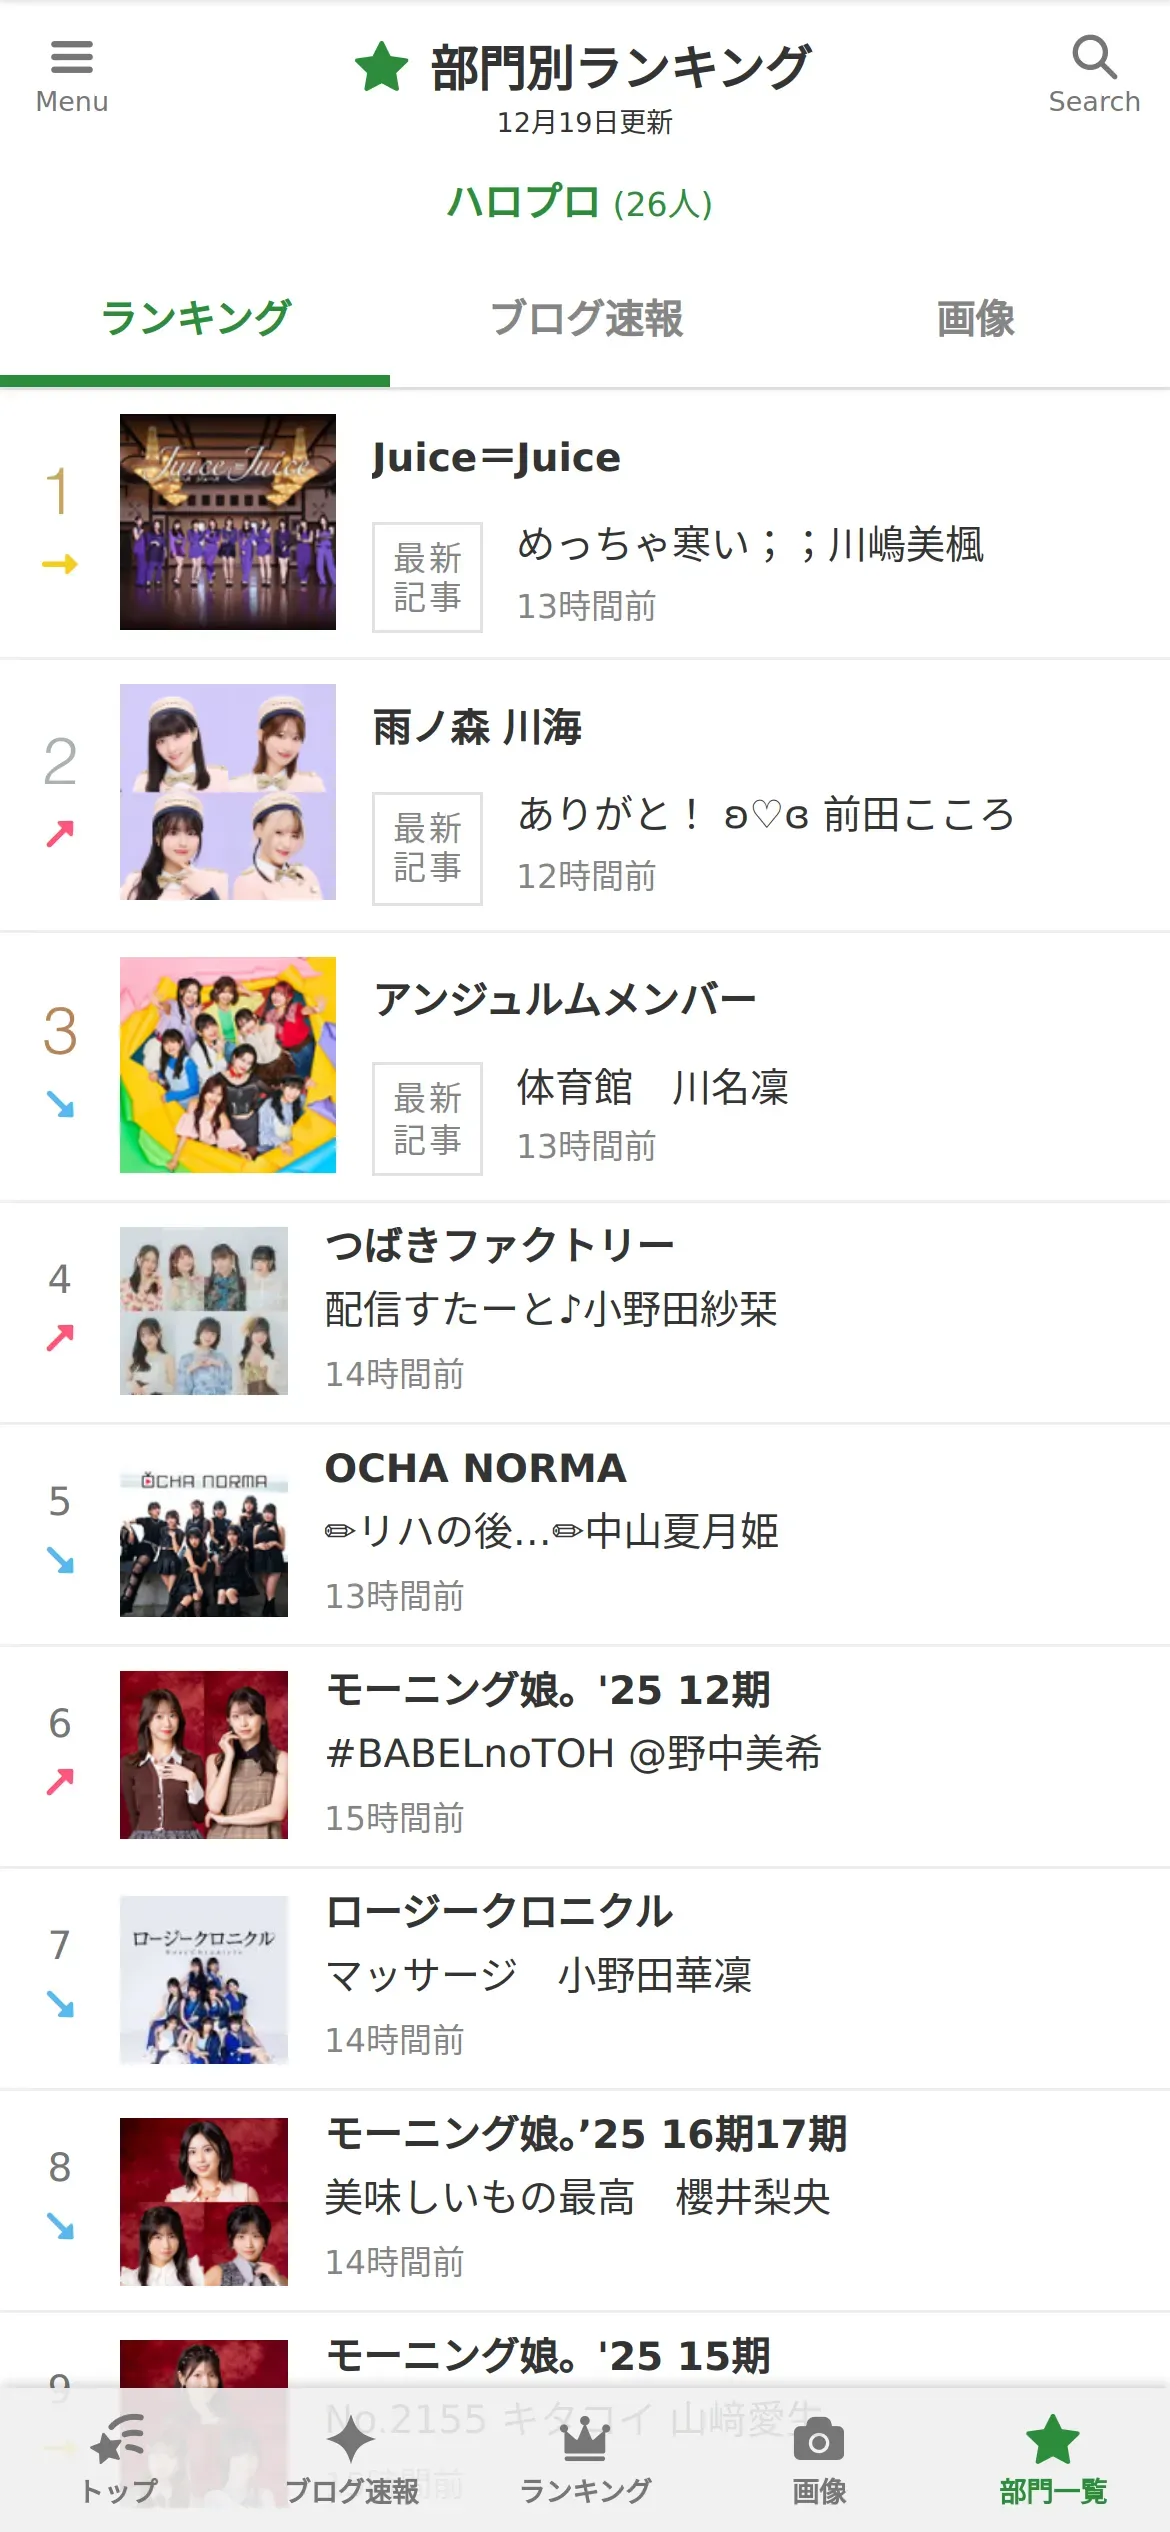The width and height of the screenshot is (1170, 2532).
Task: Open latest article めっちゃ寒い；；川嶋美楓
Action: (750, 545)
